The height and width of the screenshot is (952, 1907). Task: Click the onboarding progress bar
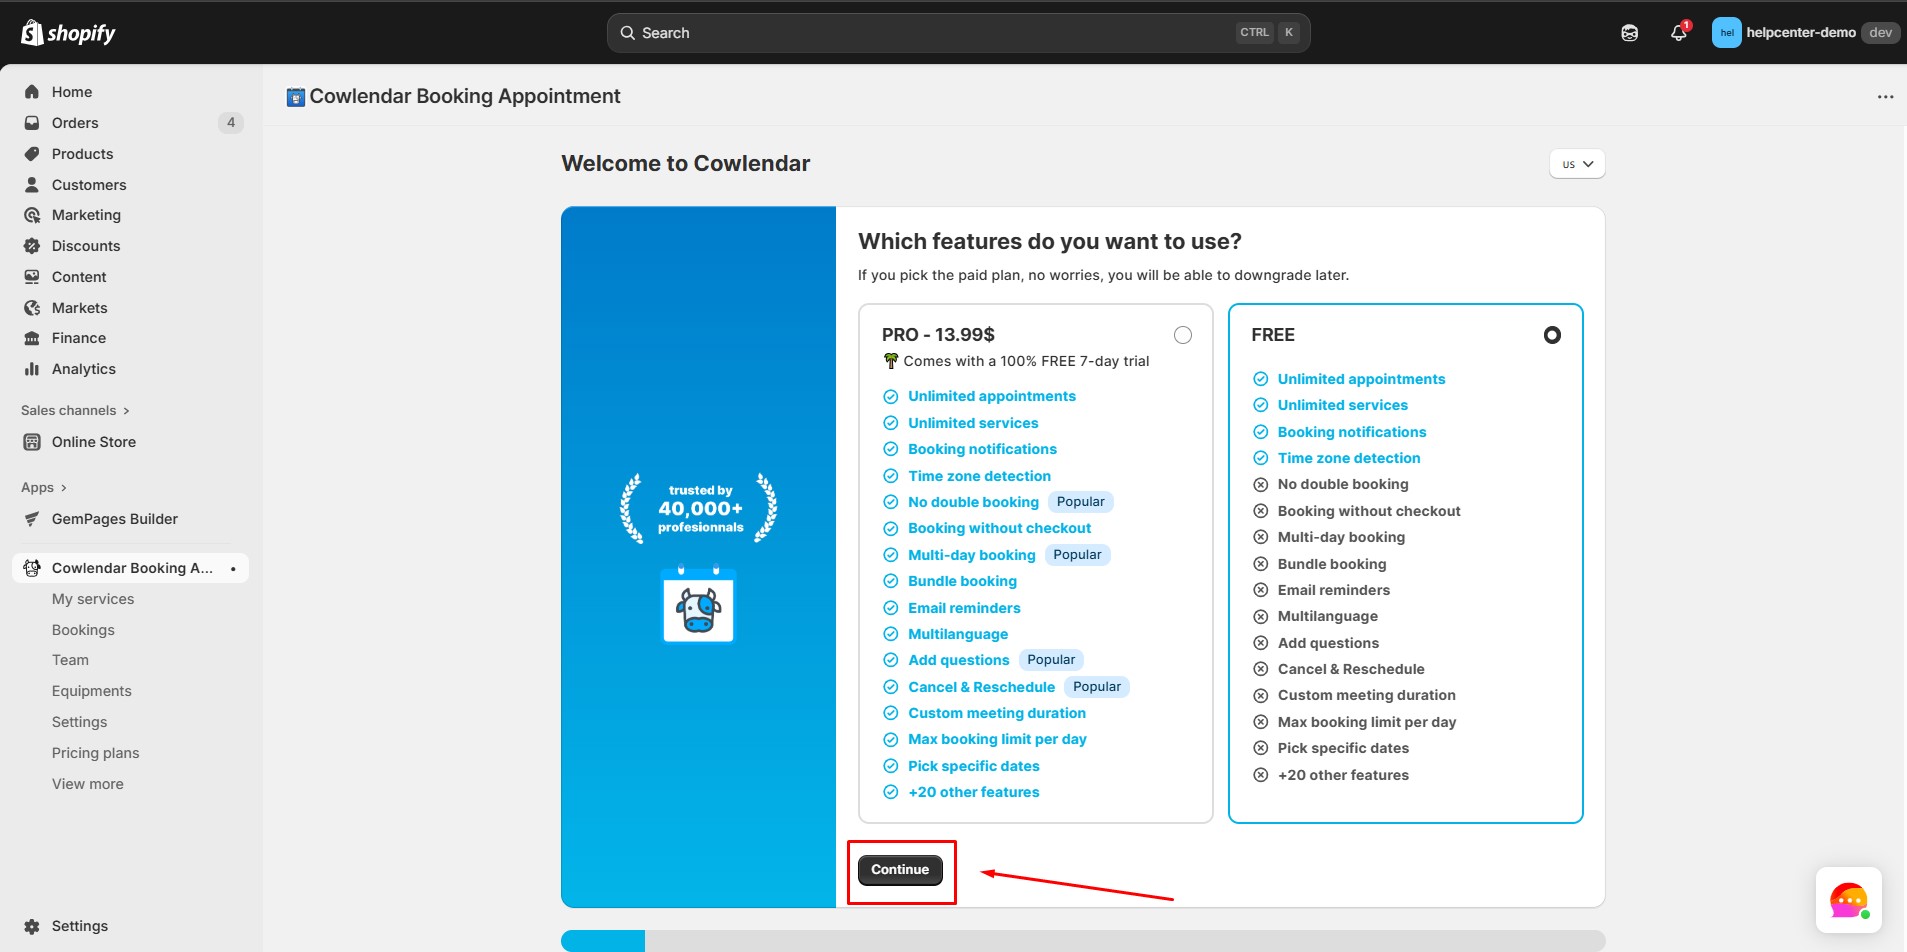(1083, 941)
